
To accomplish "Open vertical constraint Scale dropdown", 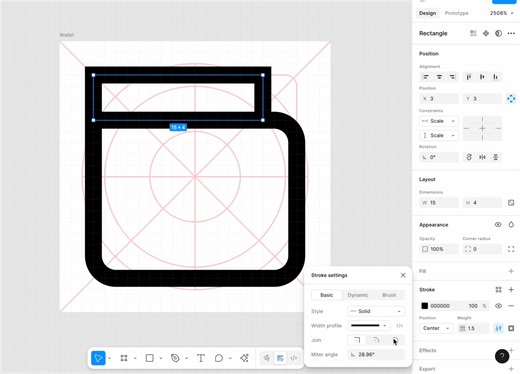I will click(x=439, y=135).
